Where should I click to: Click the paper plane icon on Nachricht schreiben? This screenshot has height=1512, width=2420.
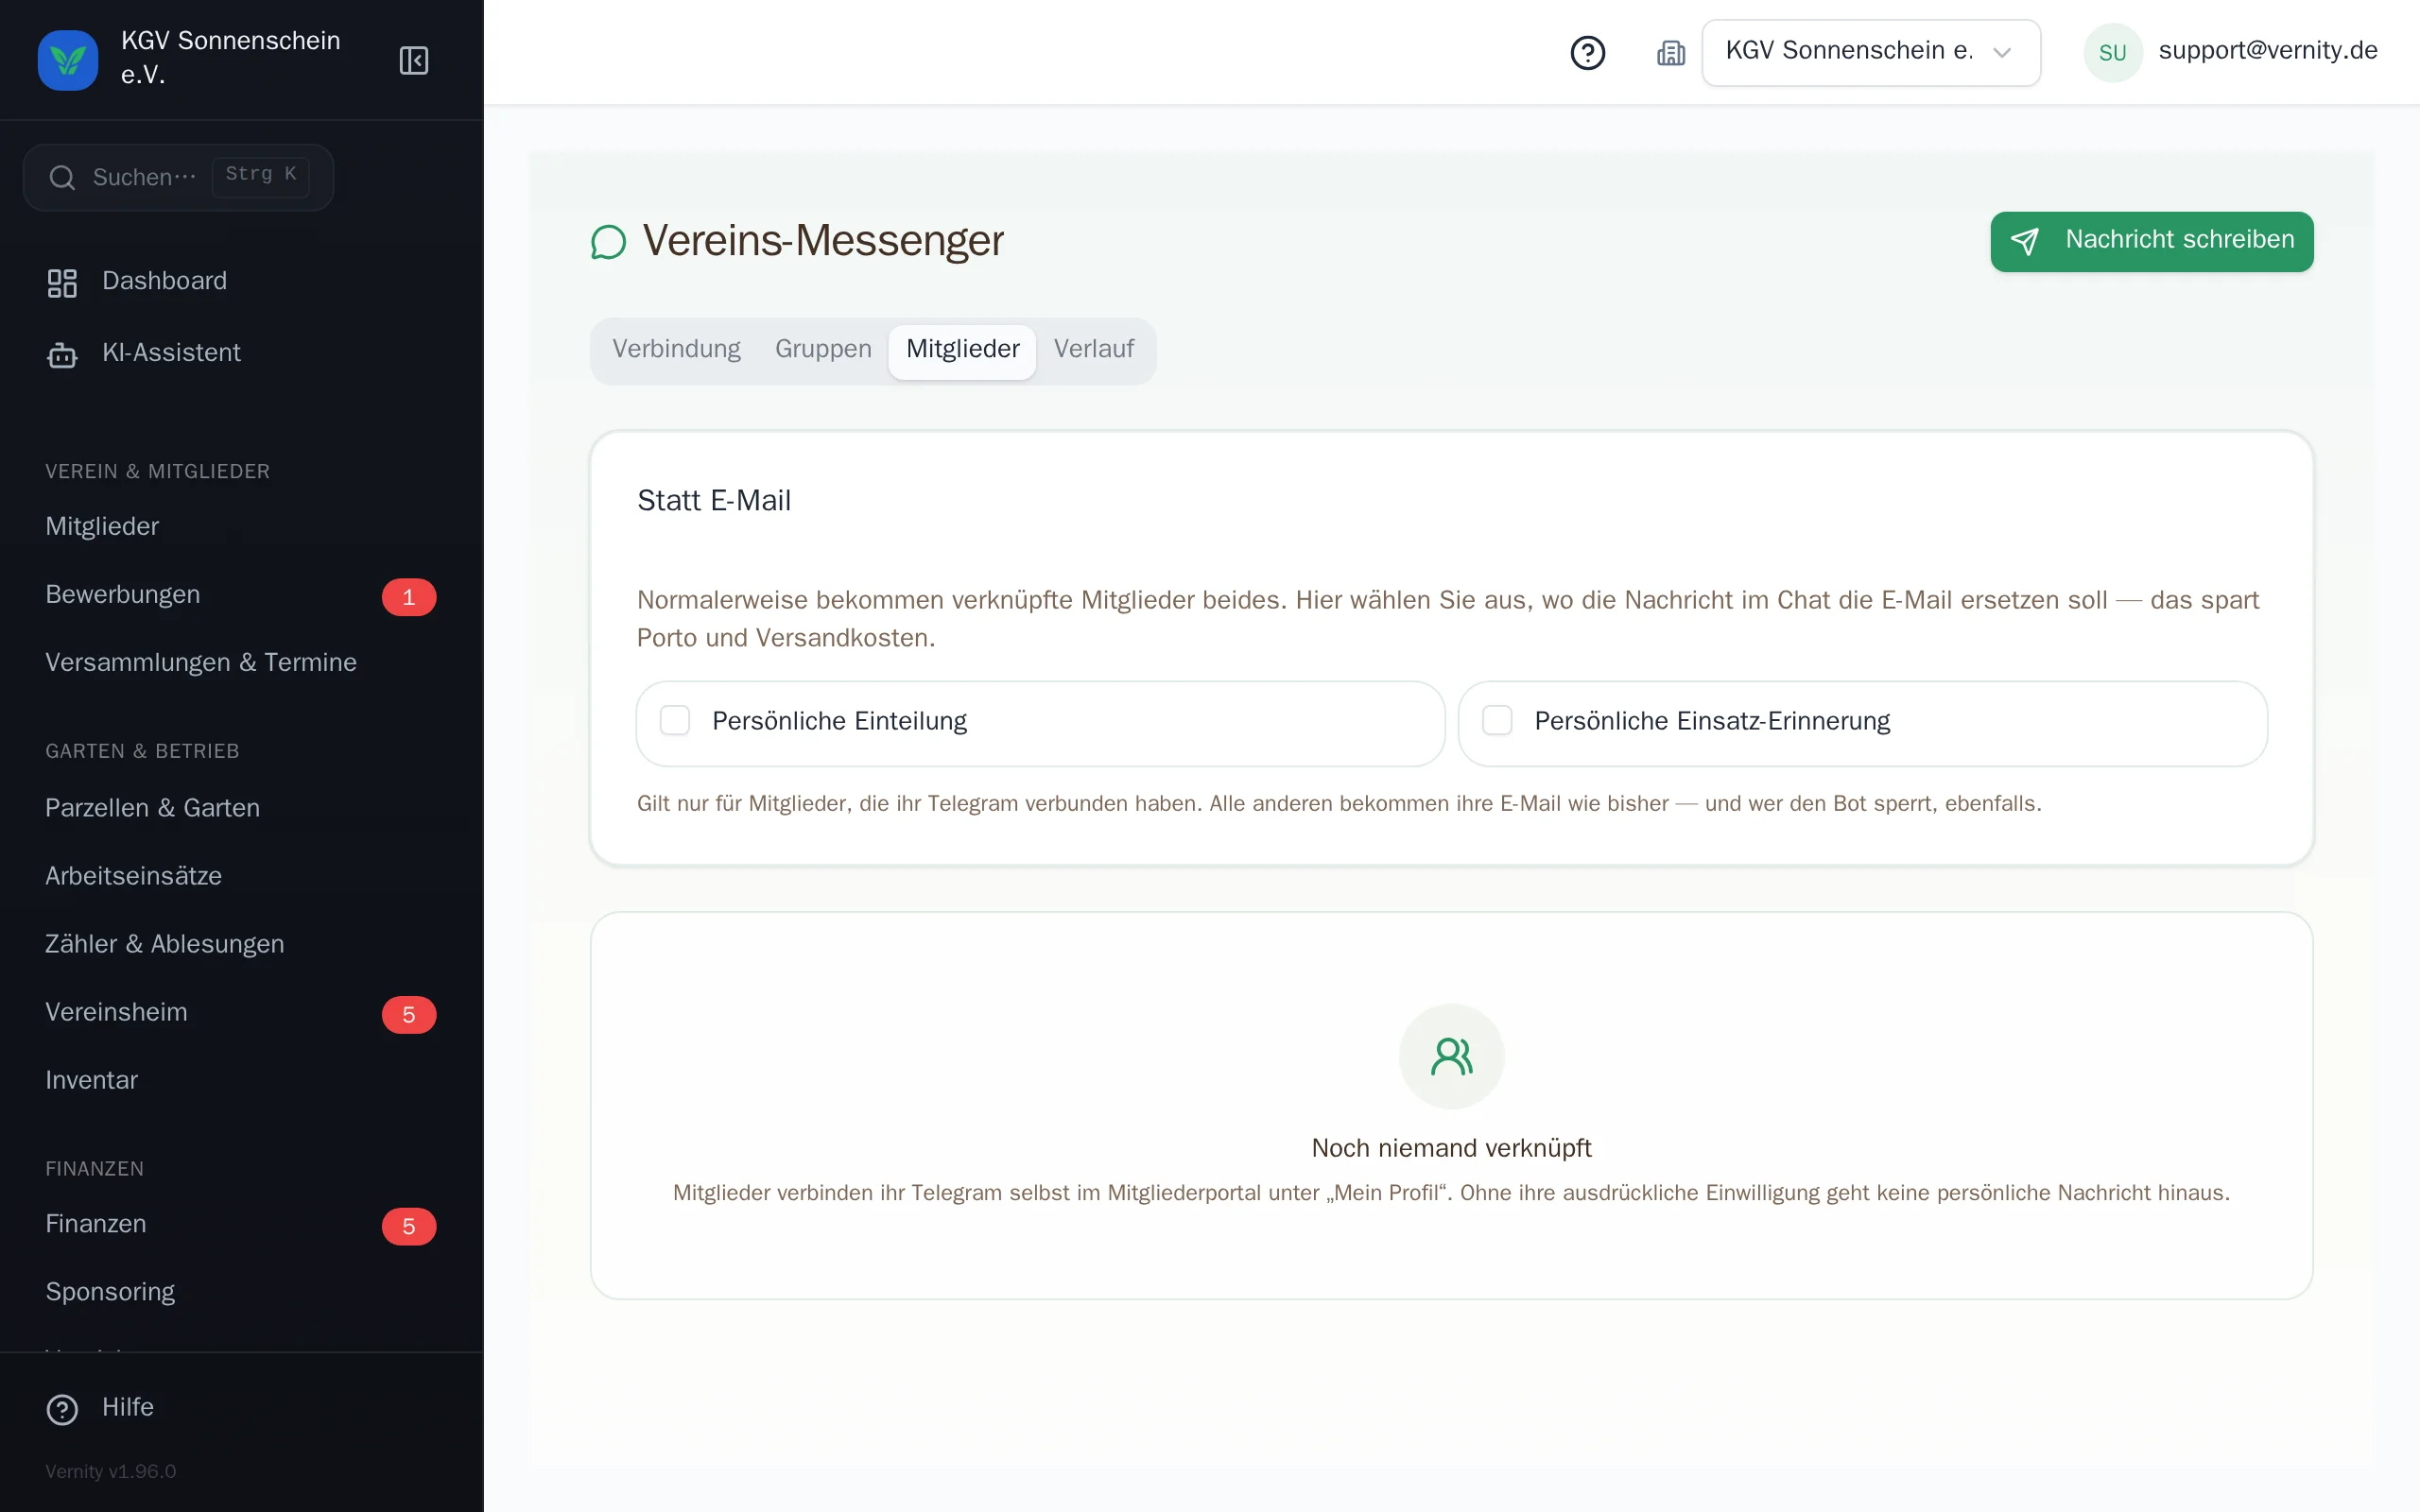(2025, 241)
